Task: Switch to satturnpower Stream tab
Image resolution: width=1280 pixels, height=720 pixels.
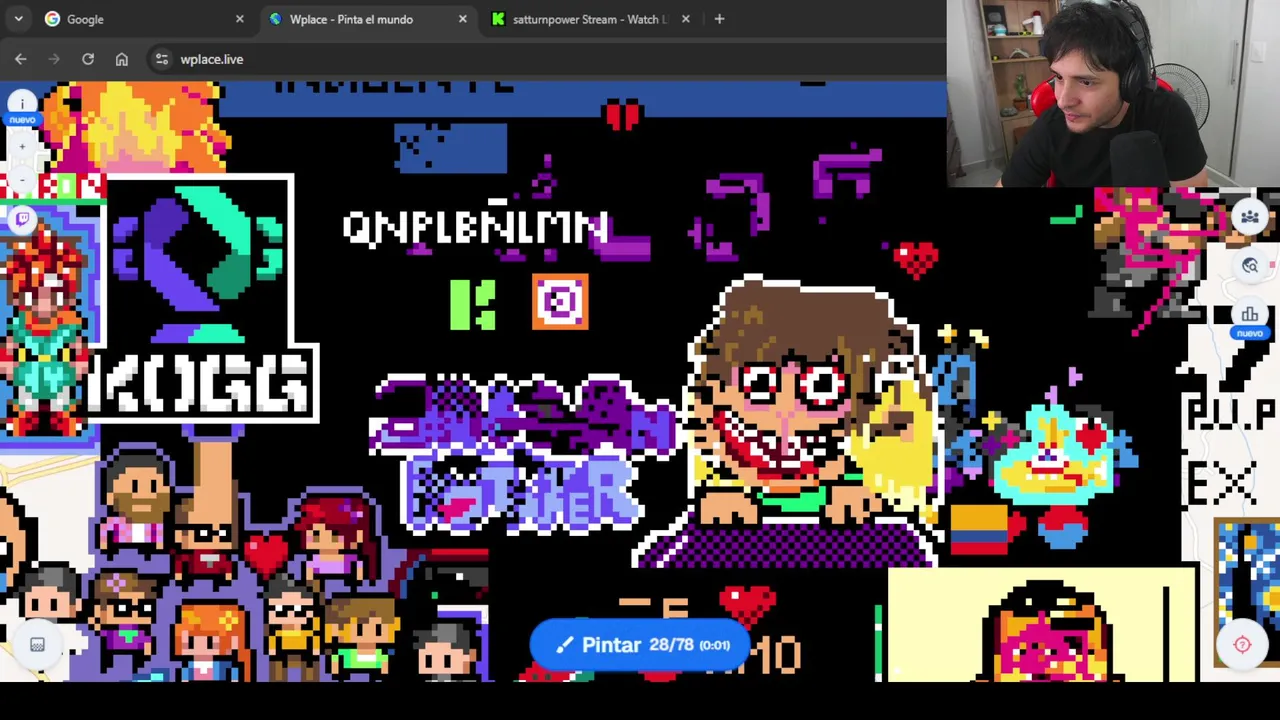Action: 590,19
